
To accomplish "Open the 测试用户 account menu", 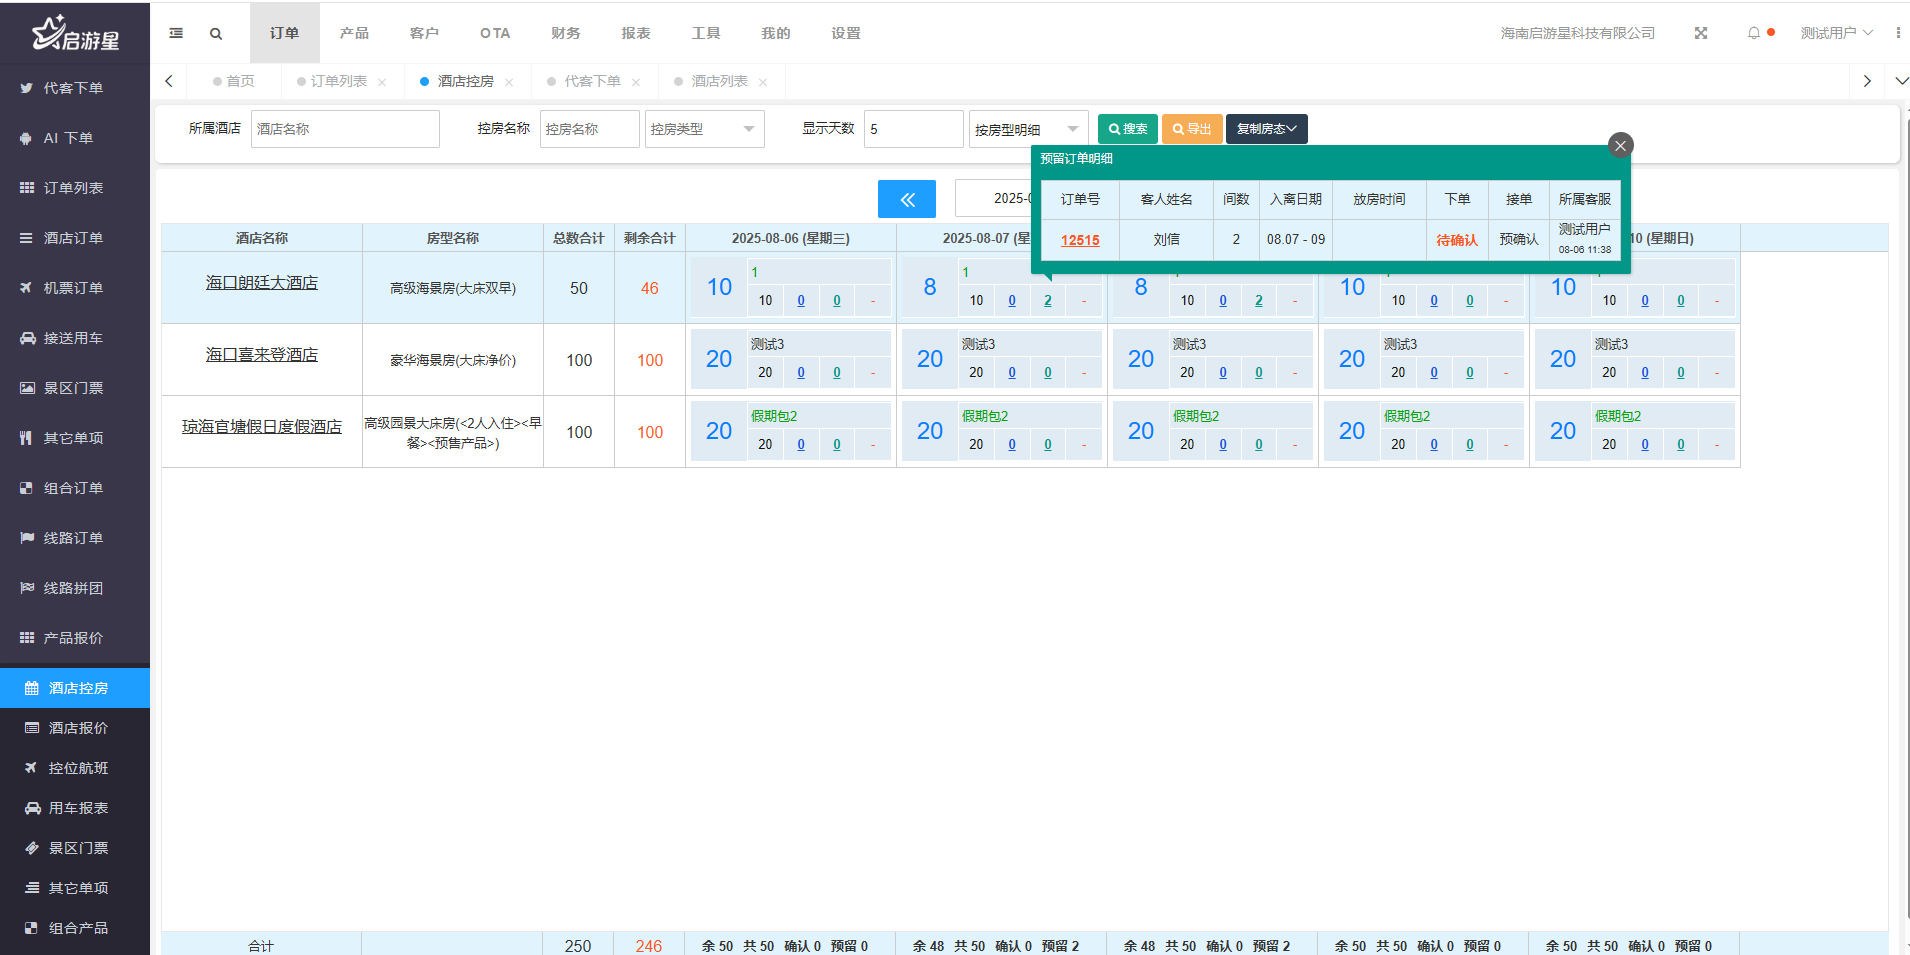I will tap(1835, 33).
